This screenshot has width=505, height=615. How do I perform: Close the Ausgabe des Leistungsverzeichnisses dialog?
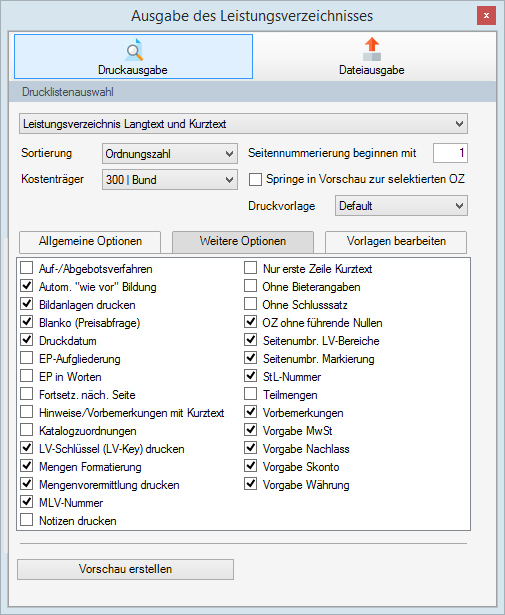[486, 16]
